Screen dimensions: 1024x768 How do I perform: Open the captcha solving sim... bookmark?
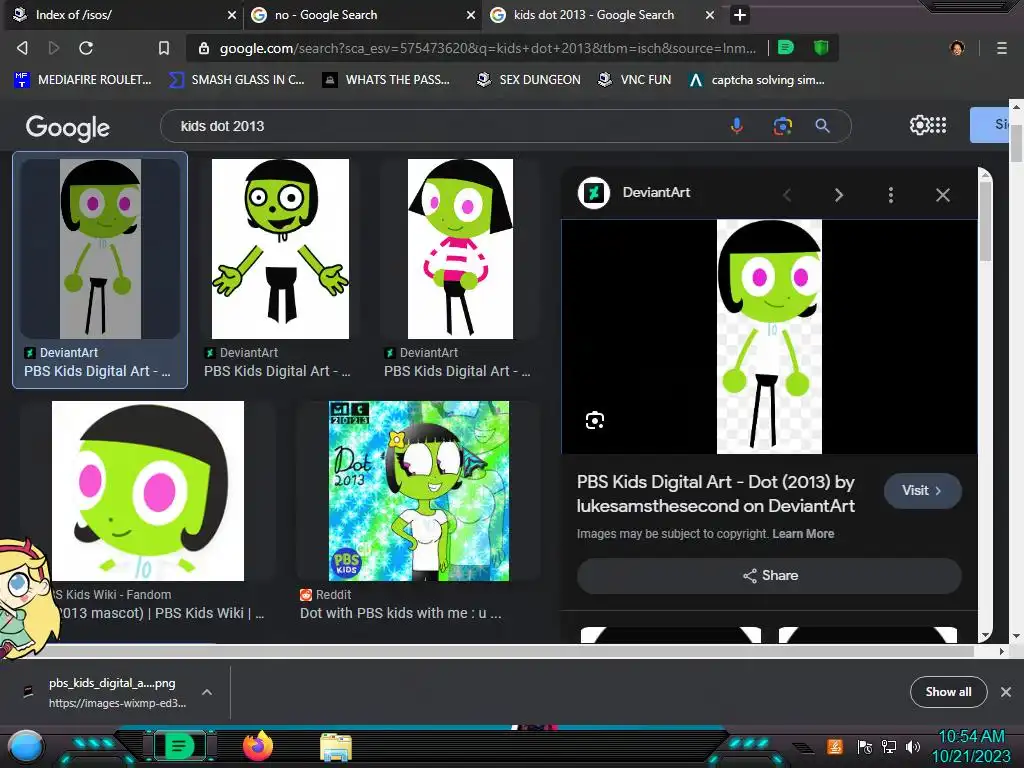tap(756, 80)
